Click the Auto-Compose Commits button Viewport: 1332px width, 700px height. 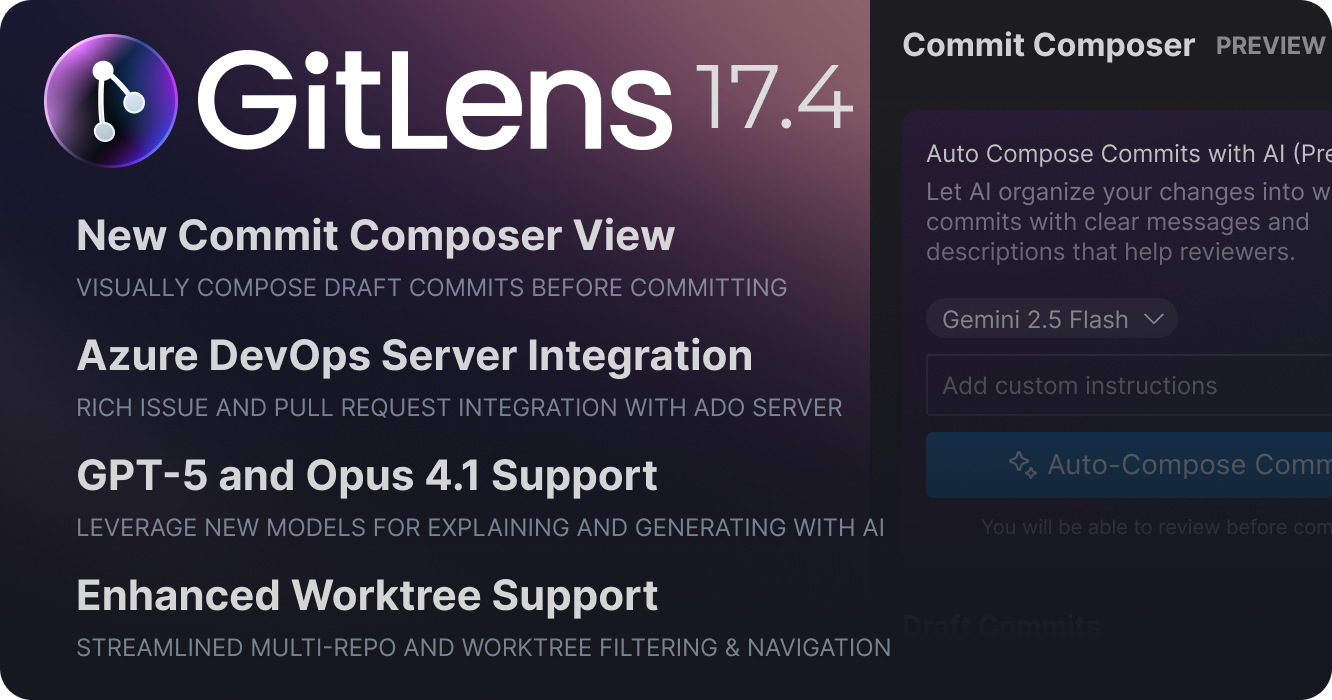[x=1129, y=465]
